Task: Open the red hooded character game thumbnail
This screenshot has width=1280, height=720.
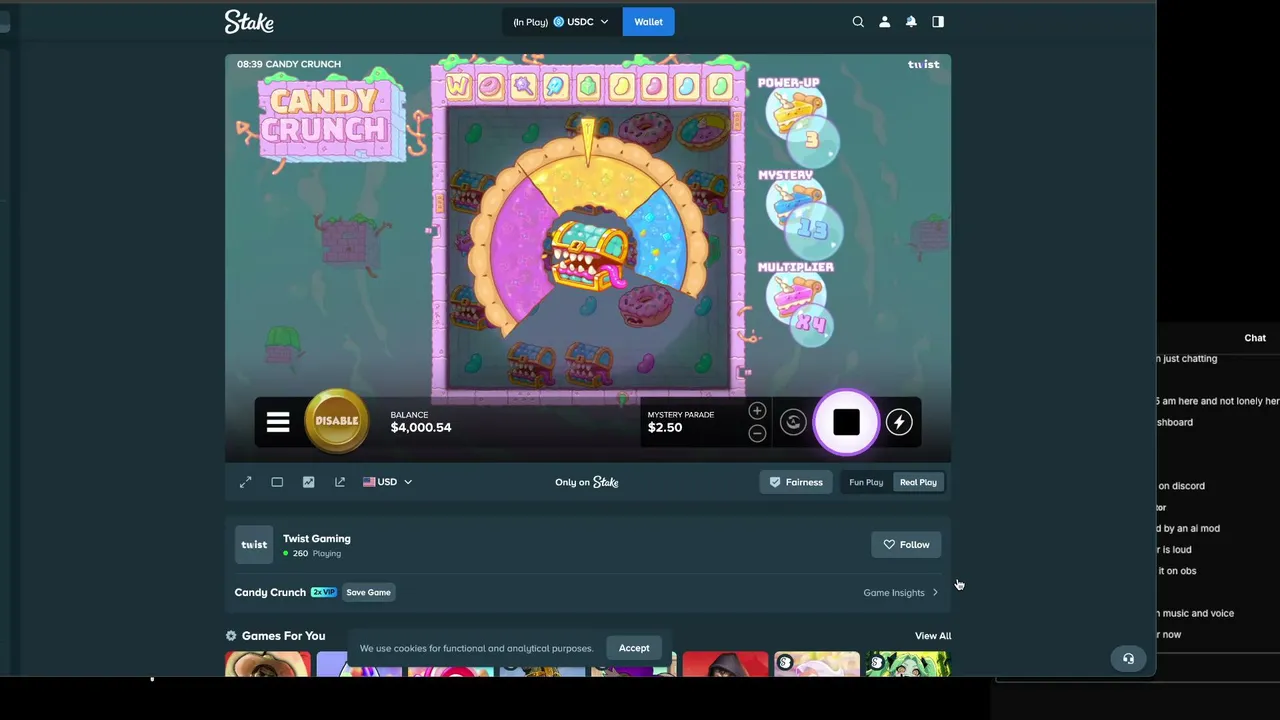Action: (725, 664)
